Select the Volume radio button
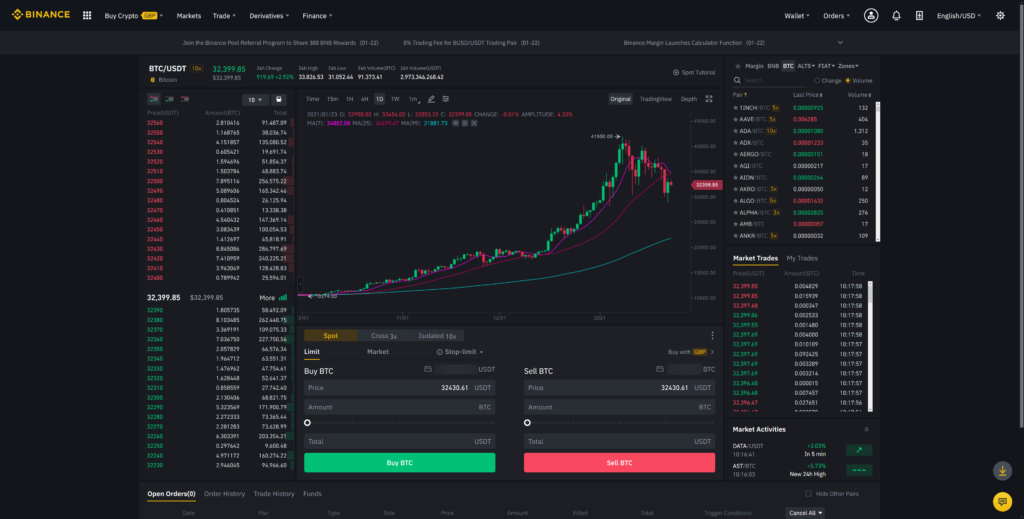 click(848, 81)
